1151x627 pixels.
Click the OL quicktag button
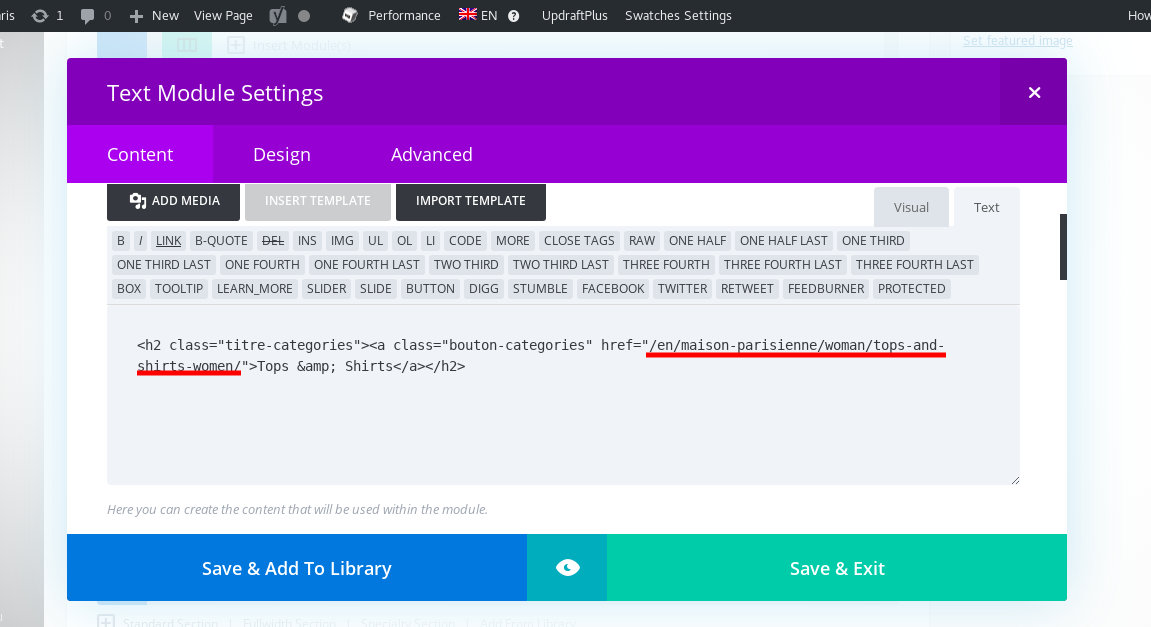404,241
